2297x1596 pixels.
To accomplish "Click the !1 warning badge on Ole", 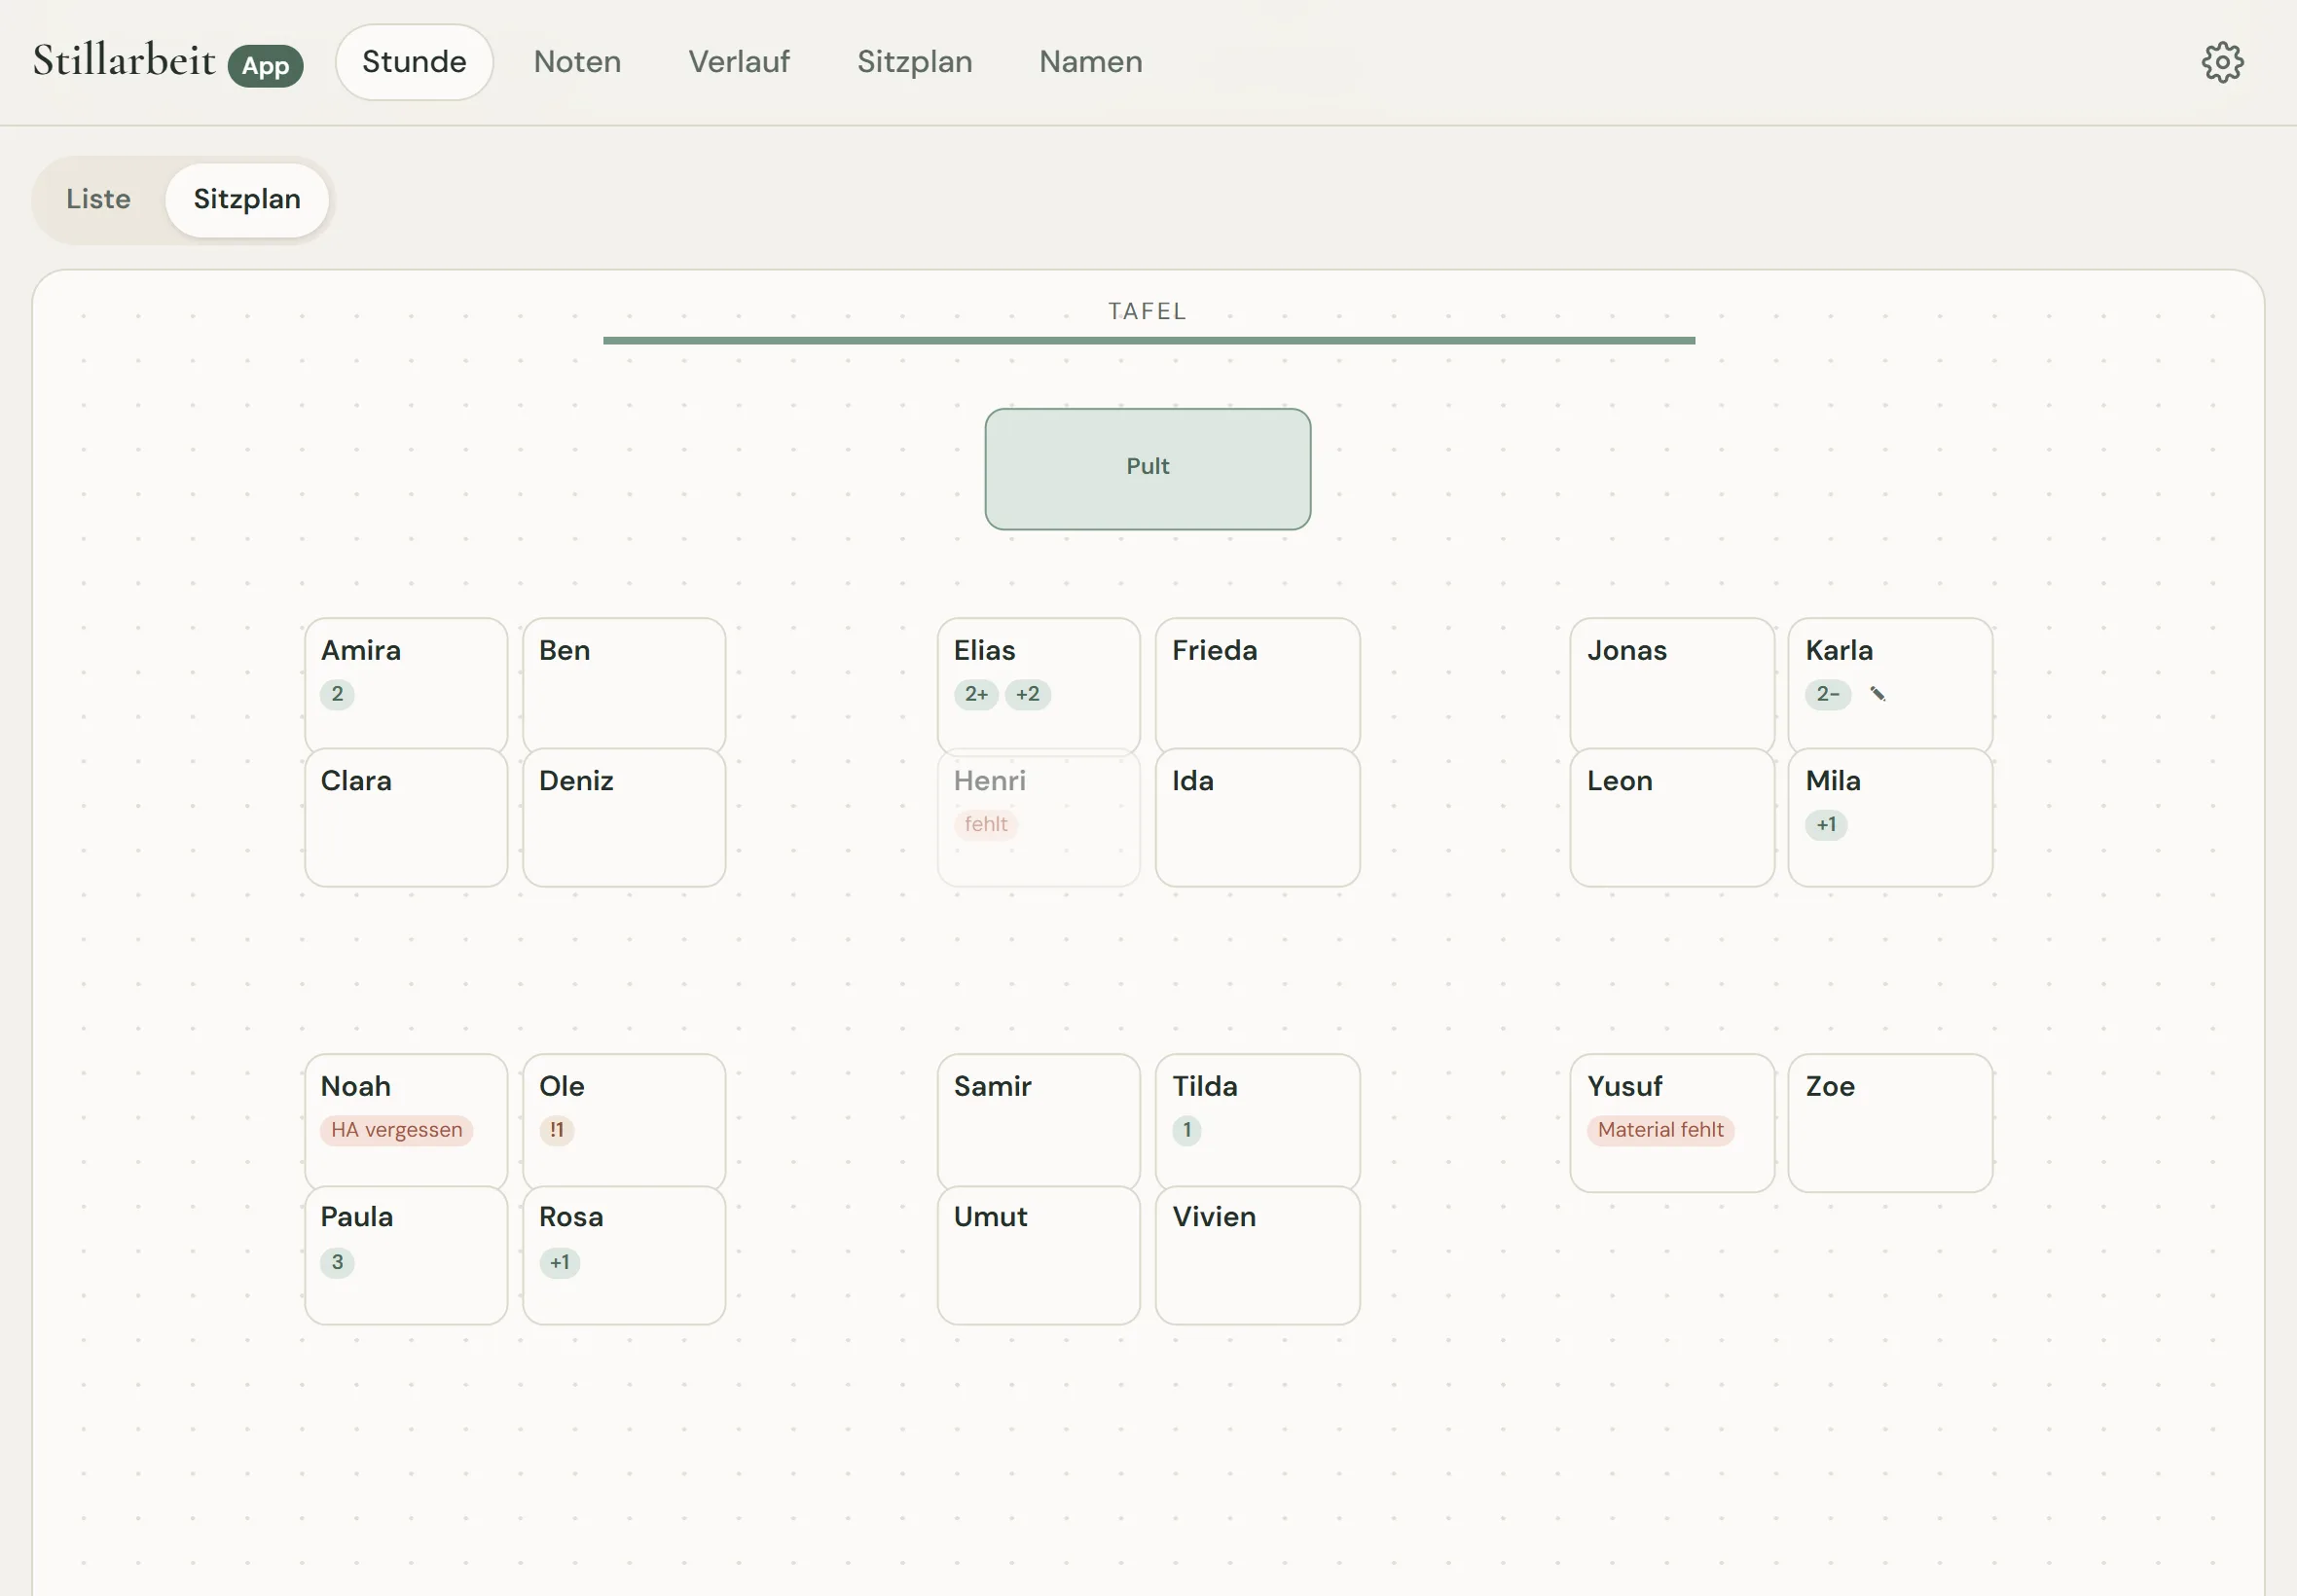I will 556,1130.
